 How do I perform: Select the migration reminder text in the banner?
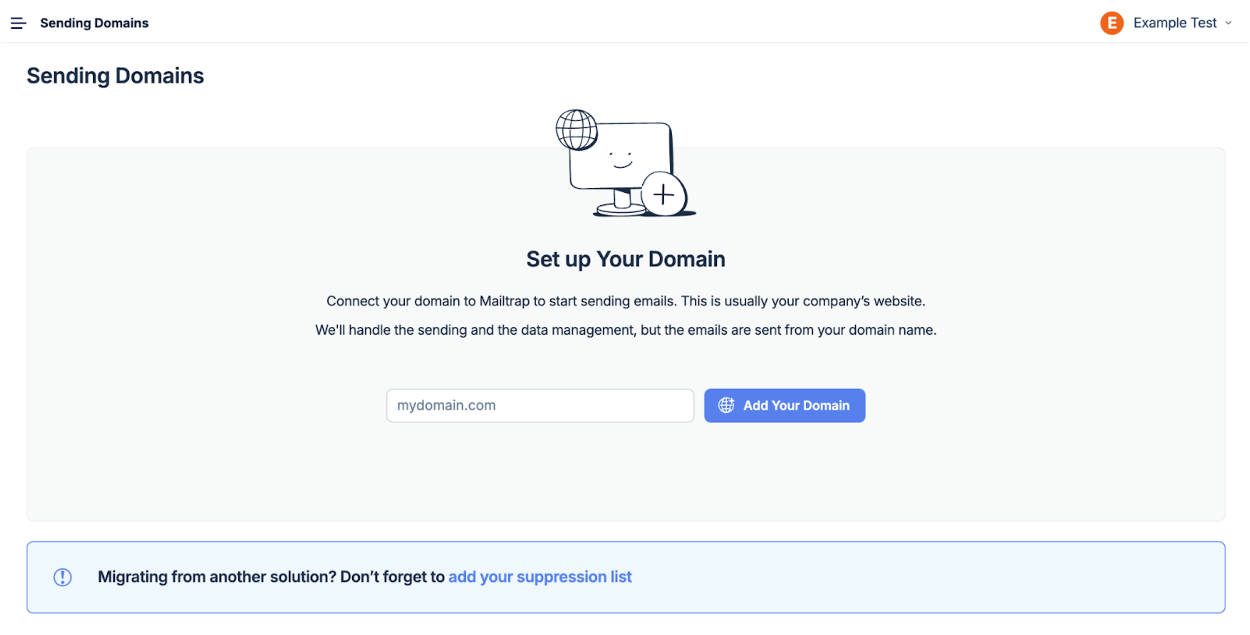pyautogui.click(x=272, y=576)
